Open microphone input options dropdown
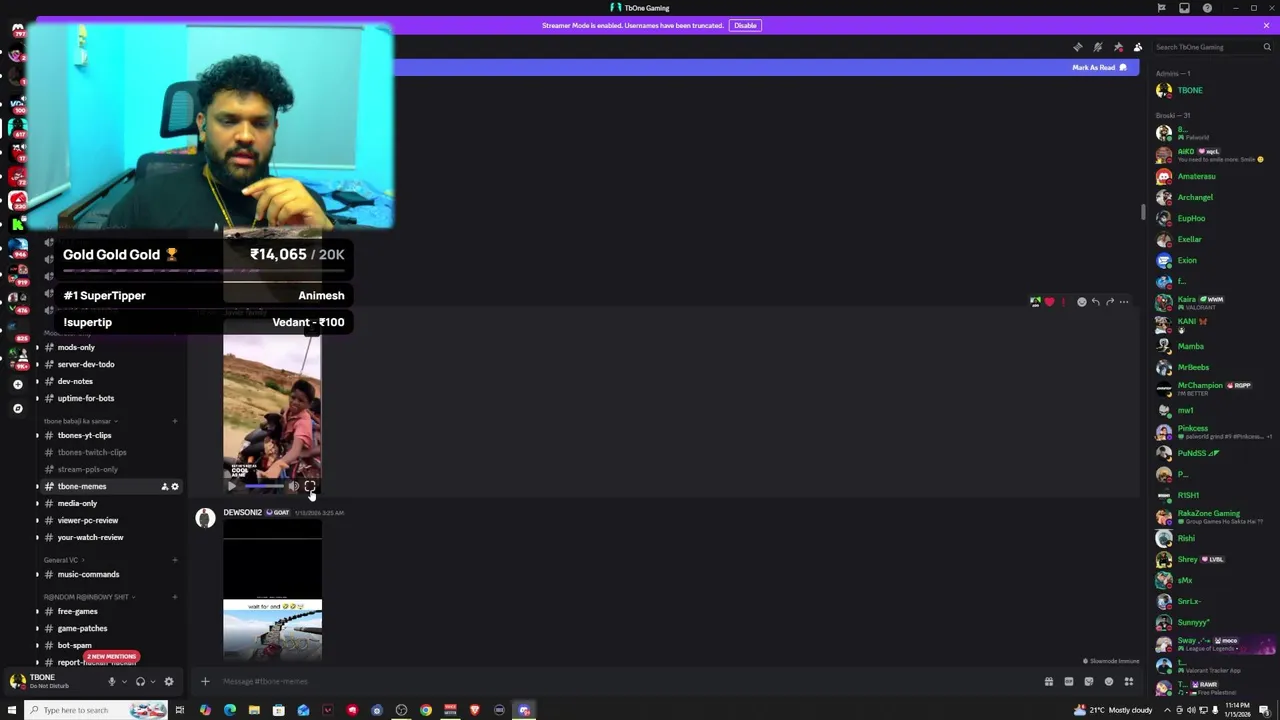 pos(124,681)
